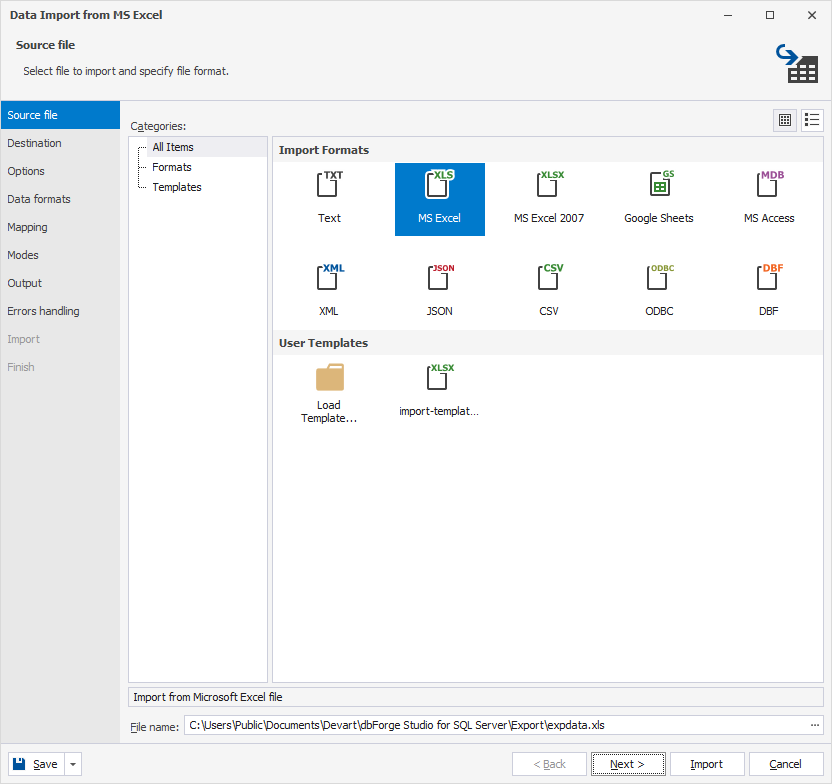Open the Options wizard page
Viewport: 832px width, 784px height.
[x=60, y=171]
